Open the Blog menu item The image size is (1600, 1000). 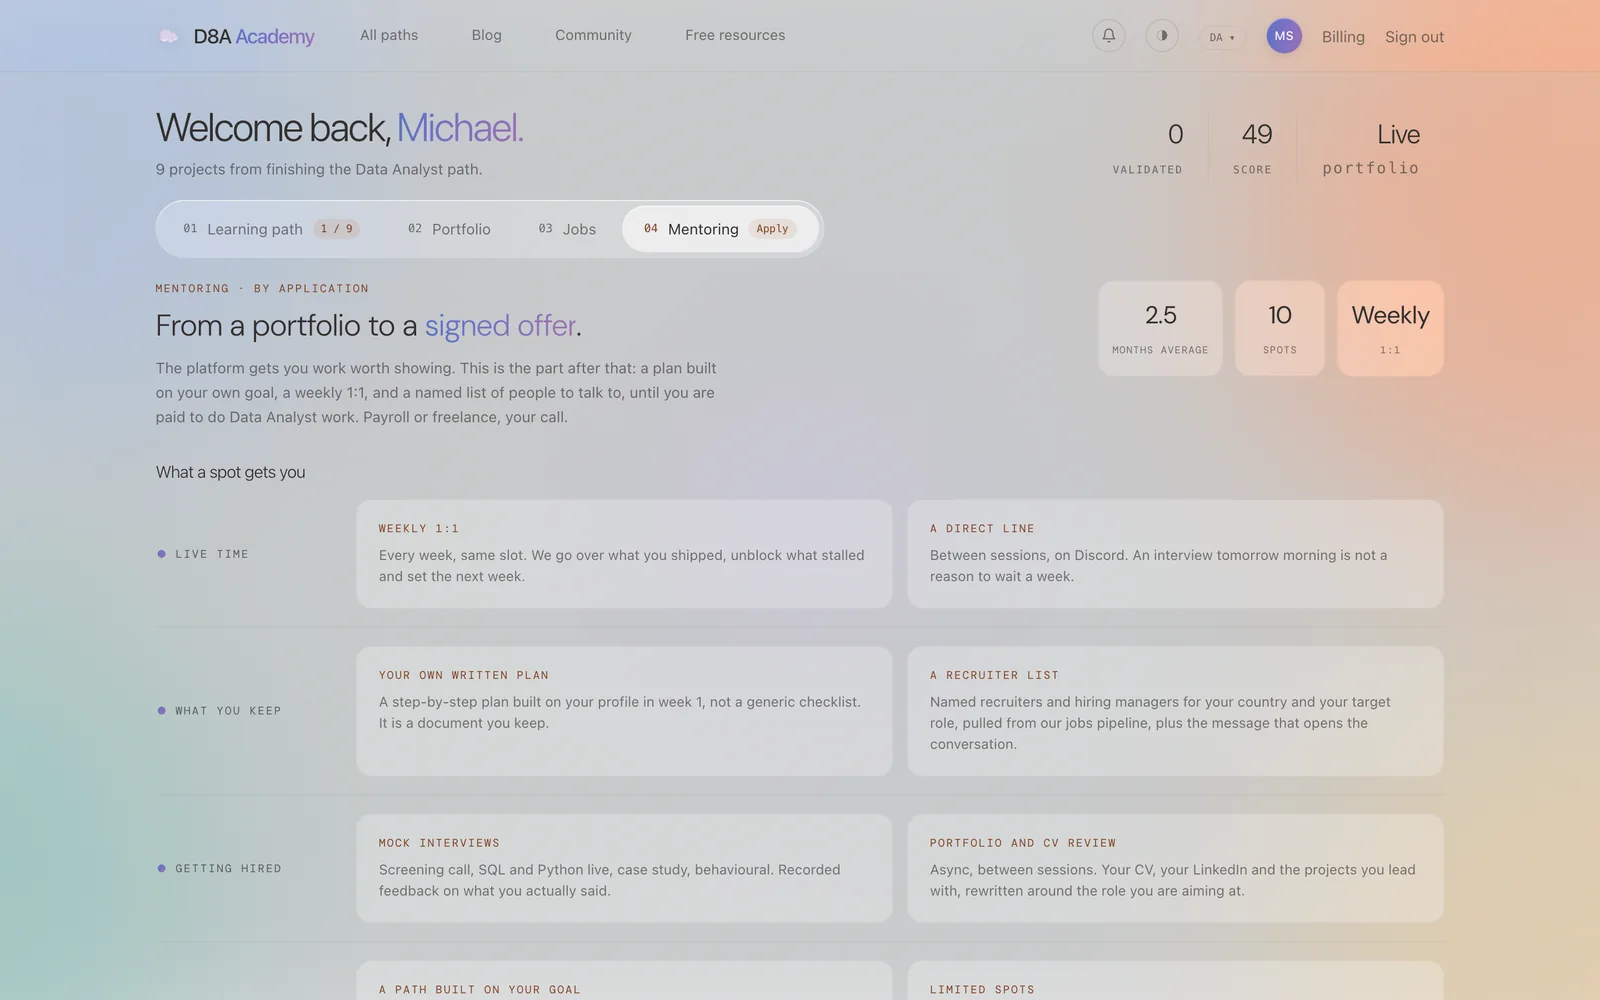coord(487,35)
